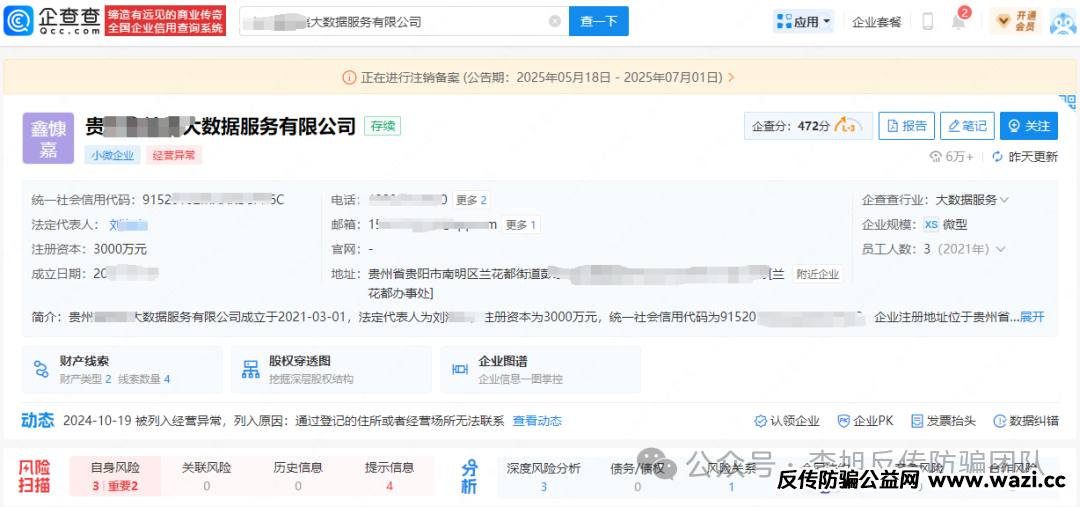Viewport: 1080px width, 507px height.
Task: Click the 附近企业 nearby companies button
Action: 818,273
